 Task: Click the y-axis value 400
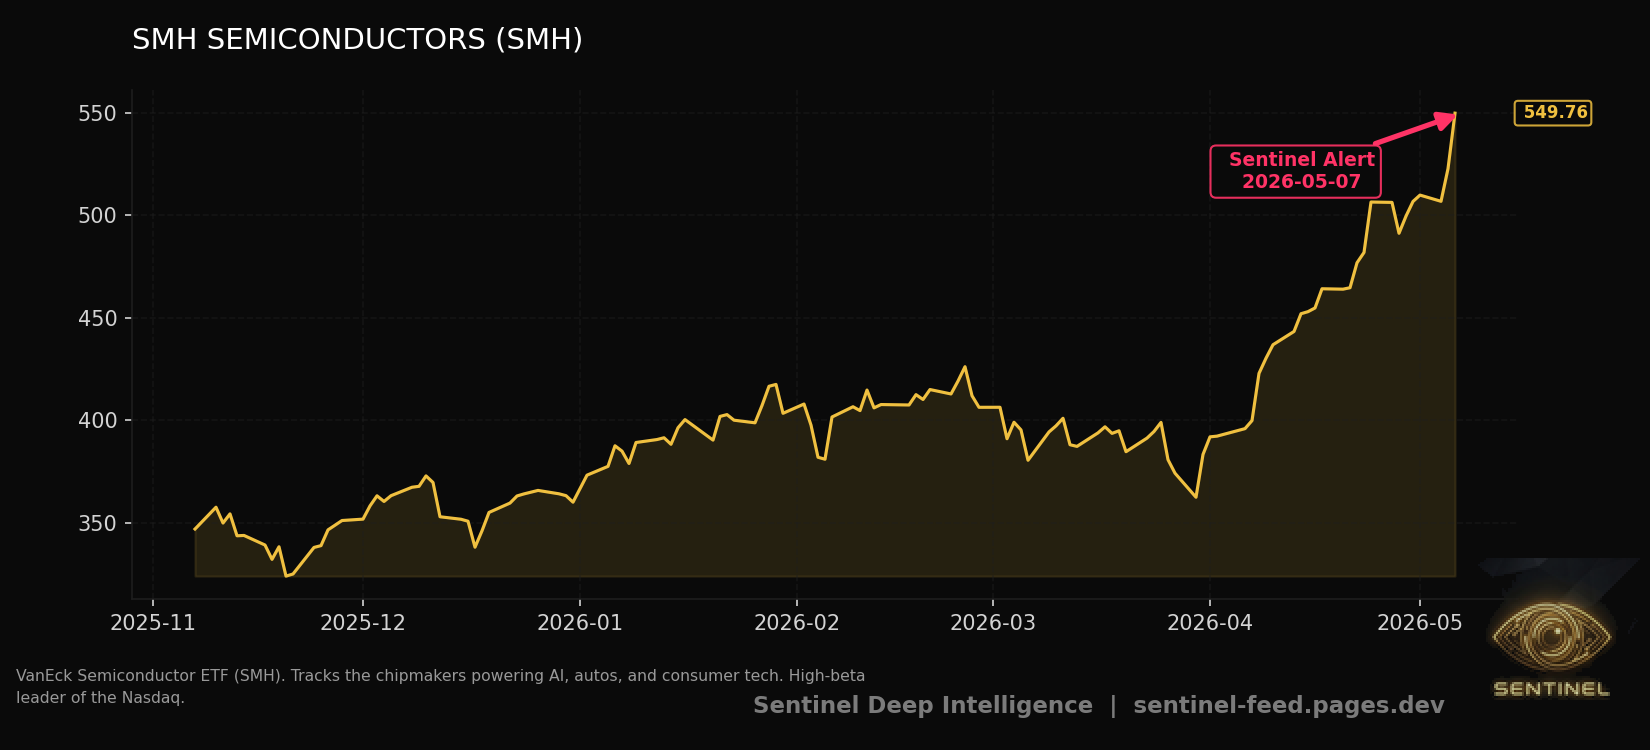[x=97, y=421]
